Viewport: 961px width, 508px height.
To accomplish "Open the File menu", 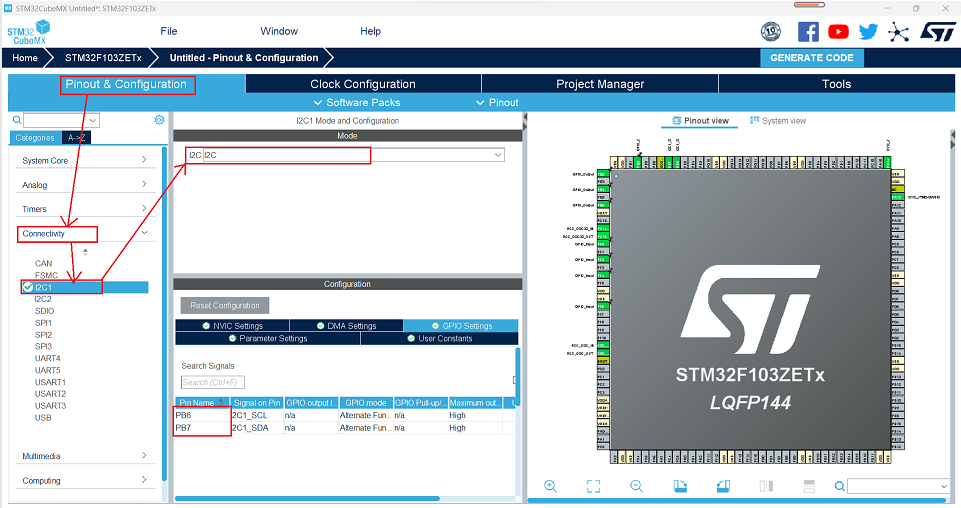I will click(x=169, y=31).
